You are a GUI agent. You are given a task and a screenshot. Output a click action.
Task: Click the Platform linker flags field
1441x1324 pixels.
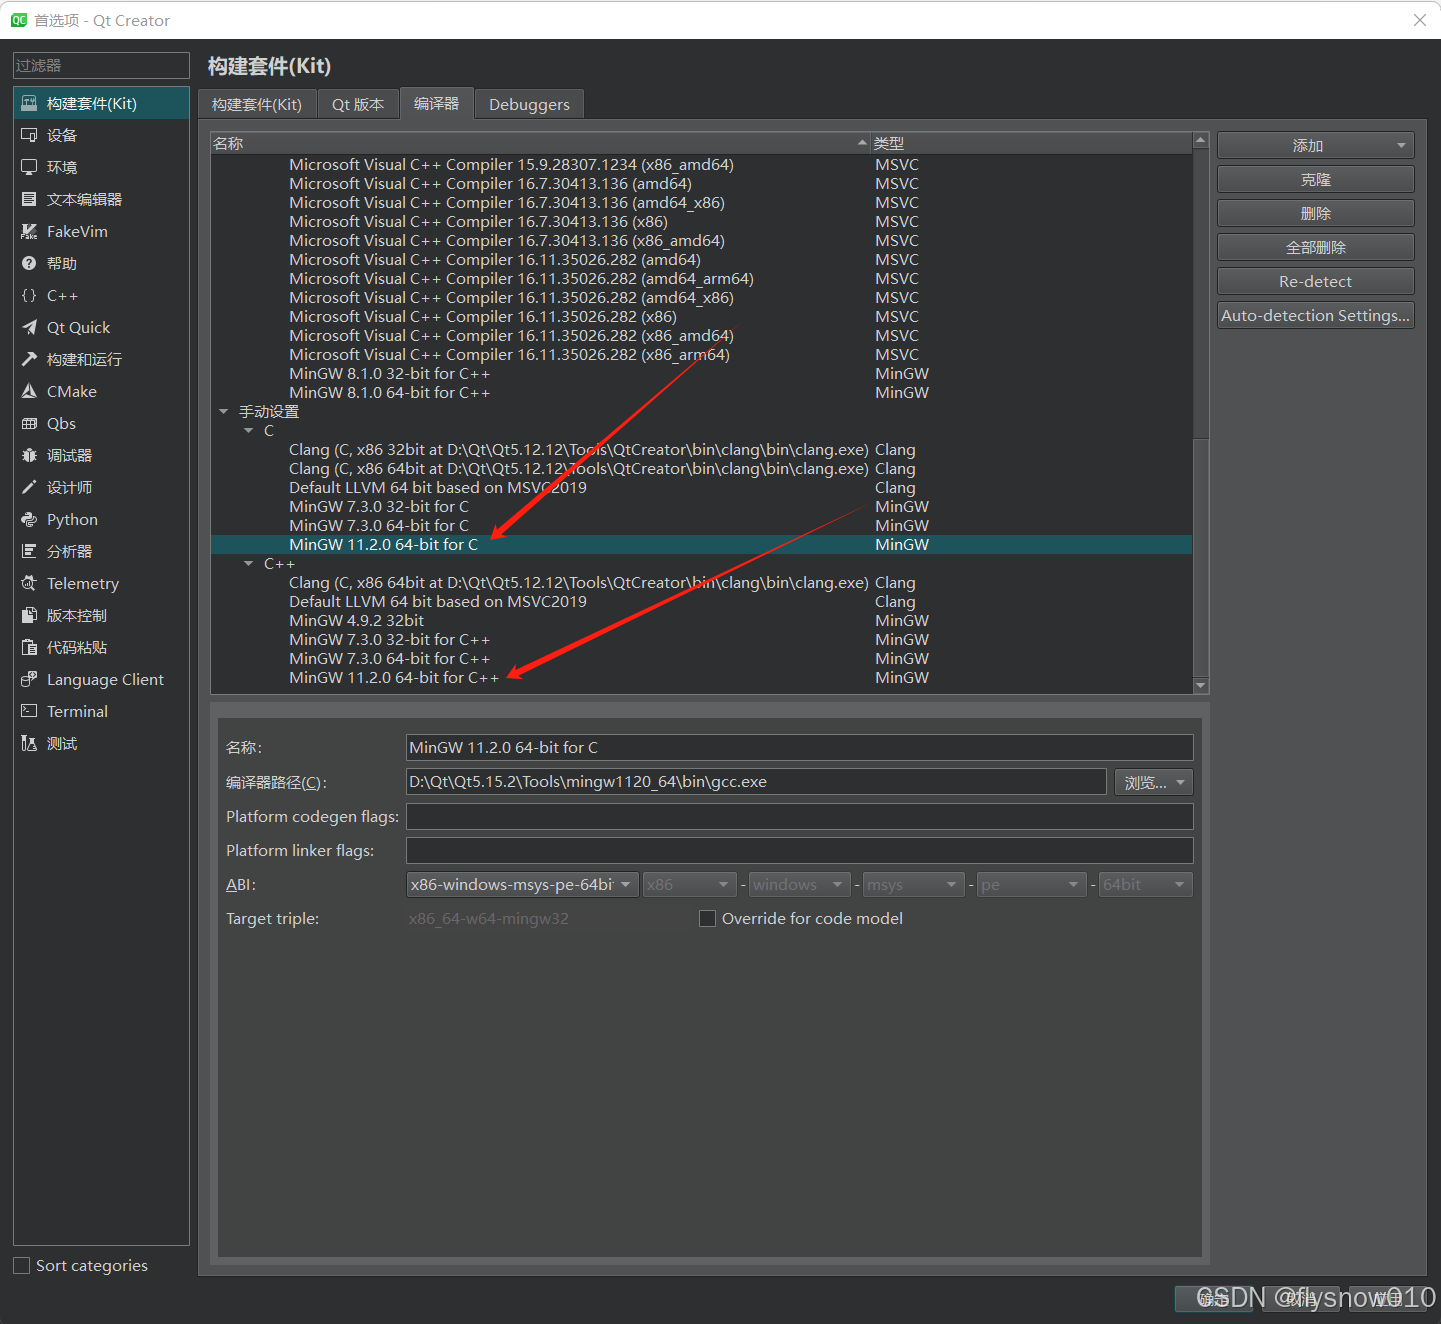pyautogui.click(x=800, y=850)
